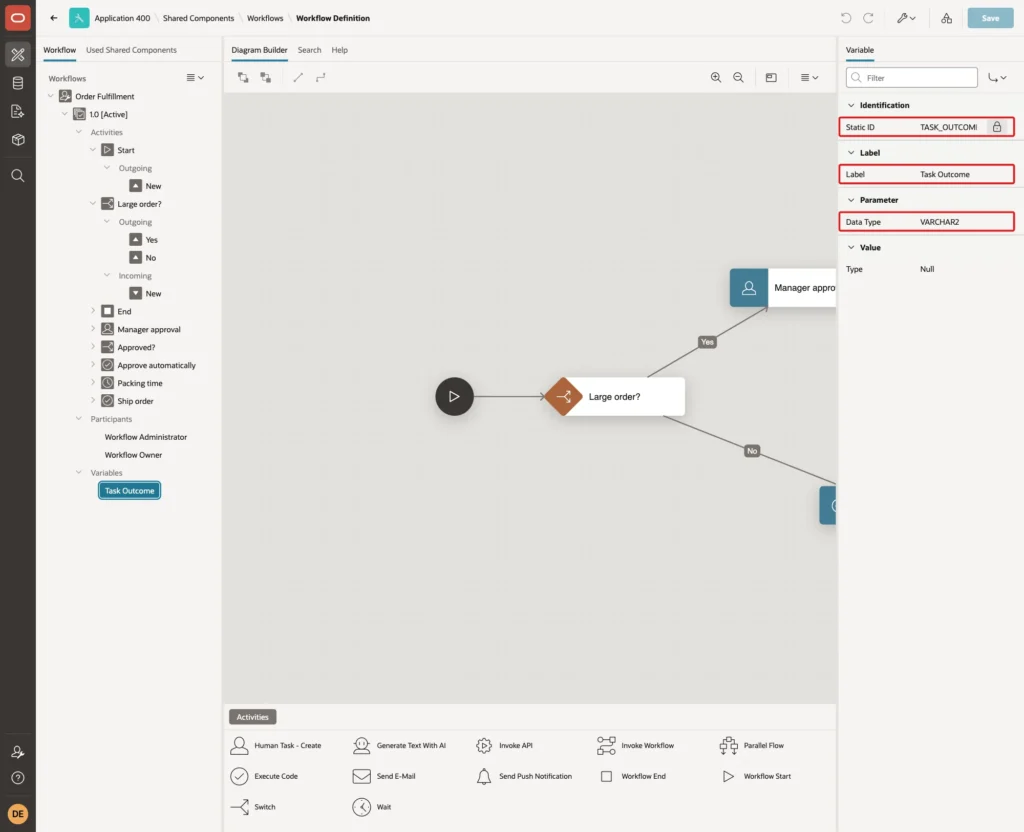Select the Variable properties tab
The image size is (1024, 832).
pos(859,50)
